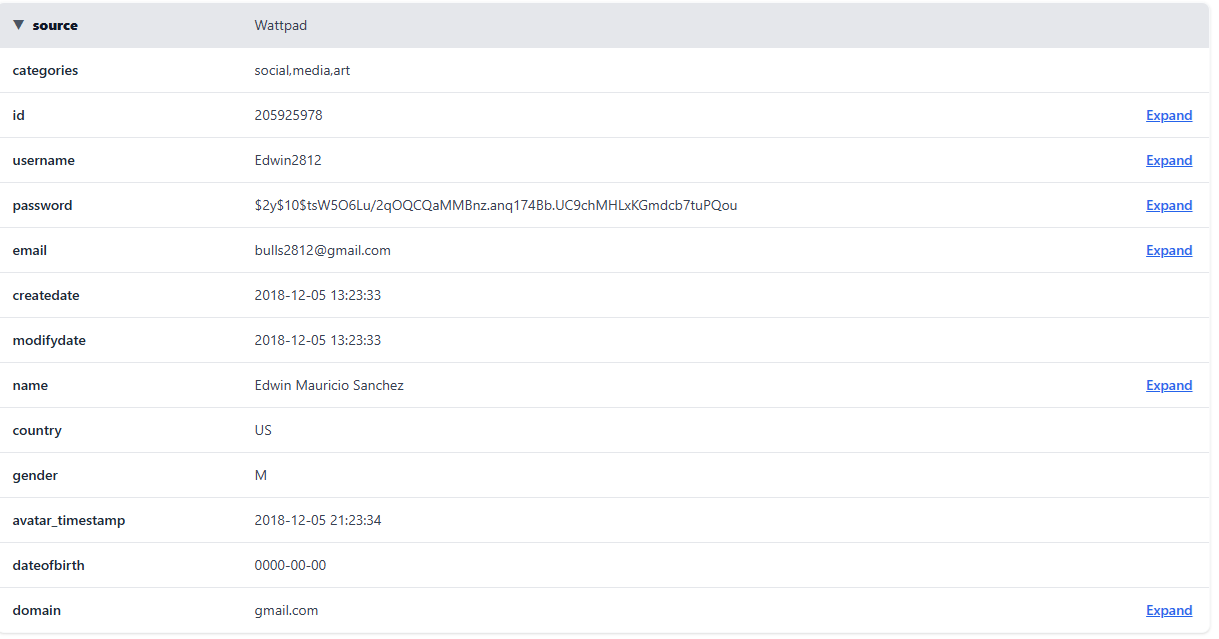
Task: Click the id field label
Action: [18, 115]
